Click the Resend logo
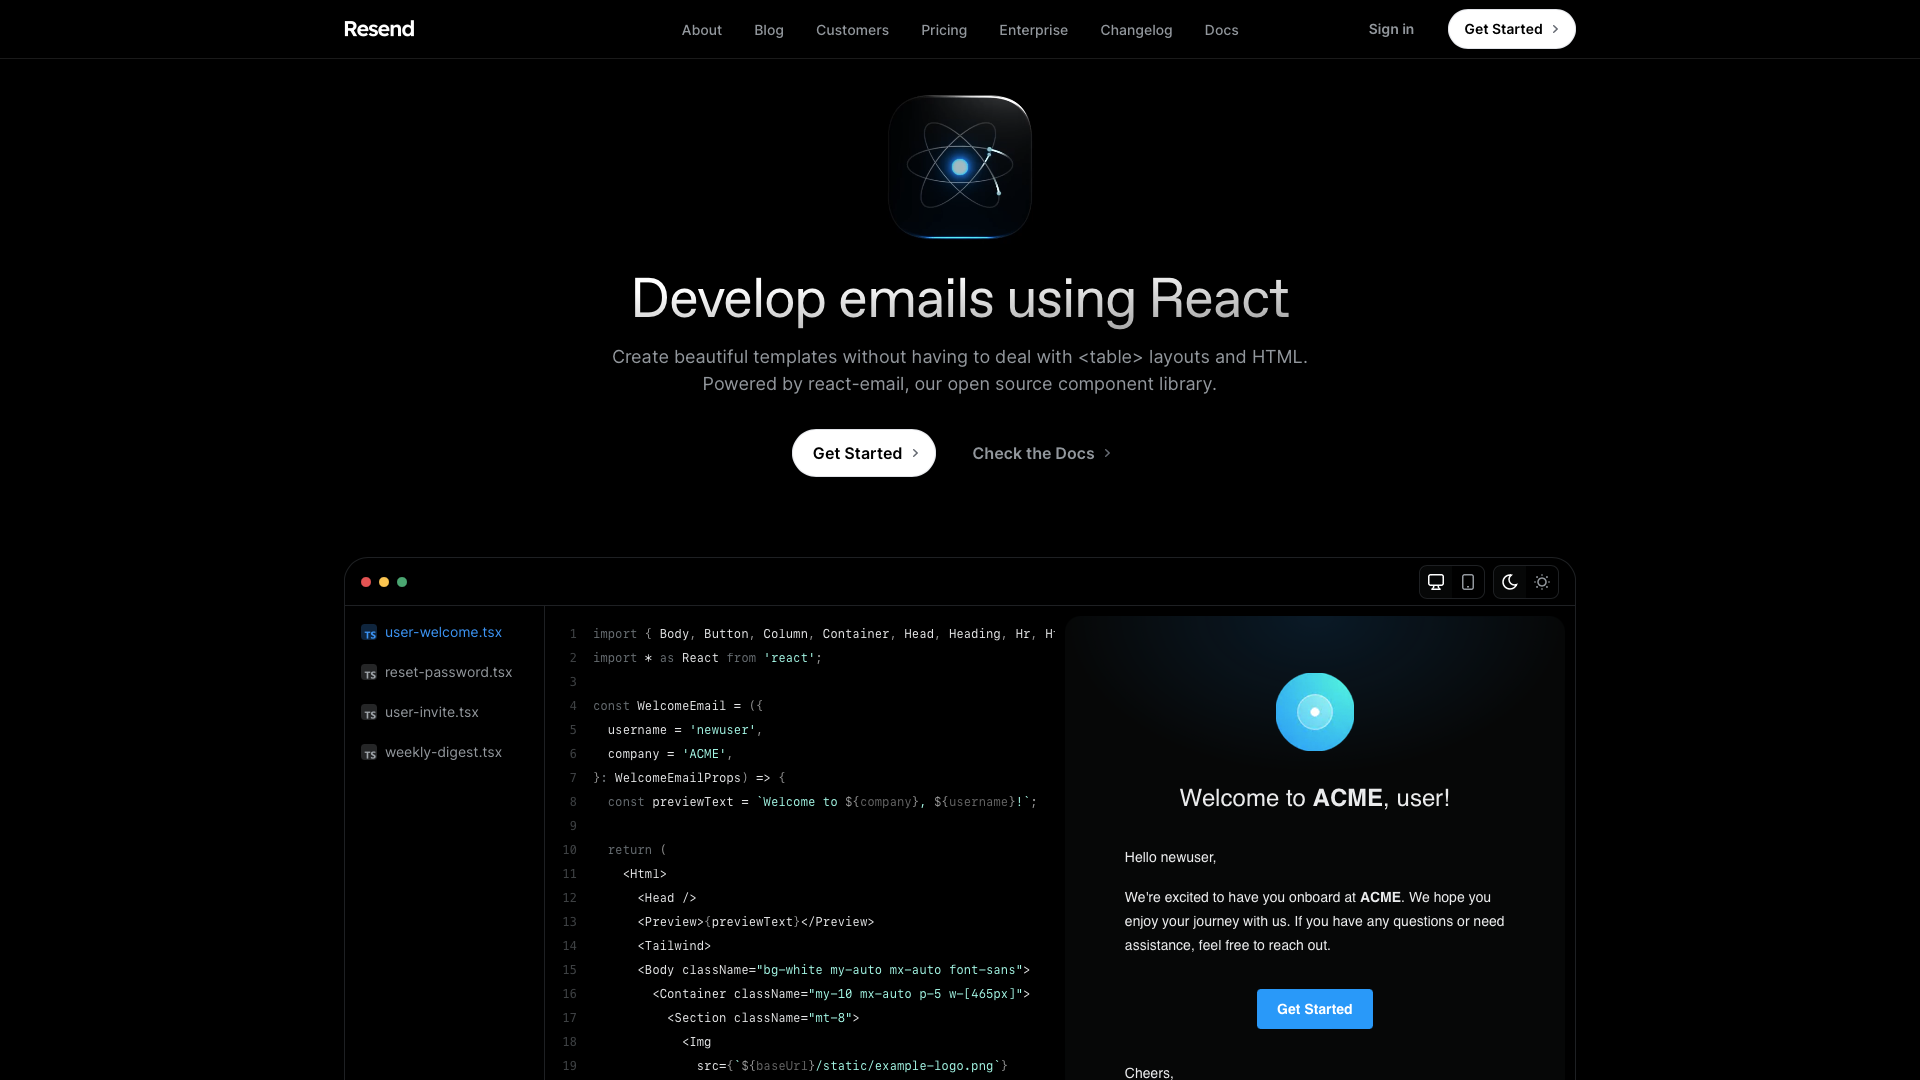 pos(379,29)
